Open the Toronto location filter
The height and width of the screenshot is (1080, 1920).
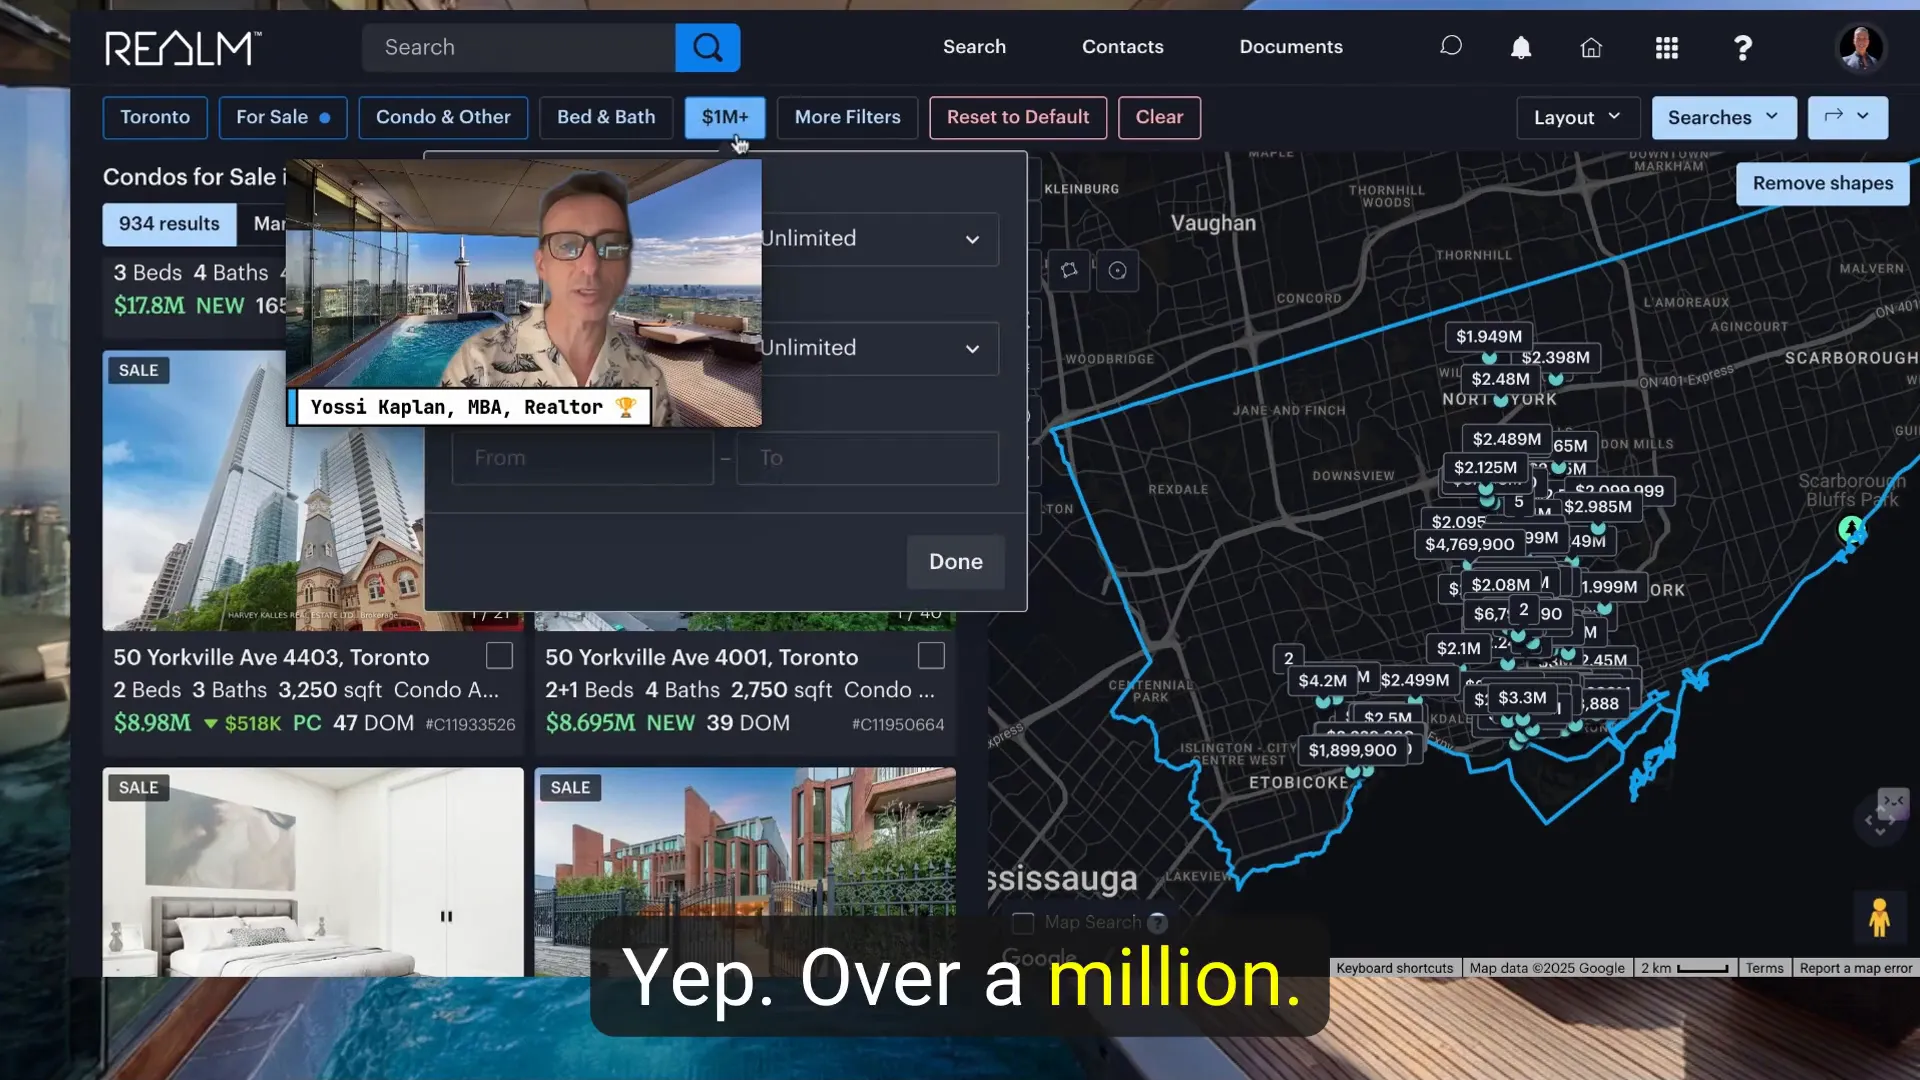click(x=155, y=117)
